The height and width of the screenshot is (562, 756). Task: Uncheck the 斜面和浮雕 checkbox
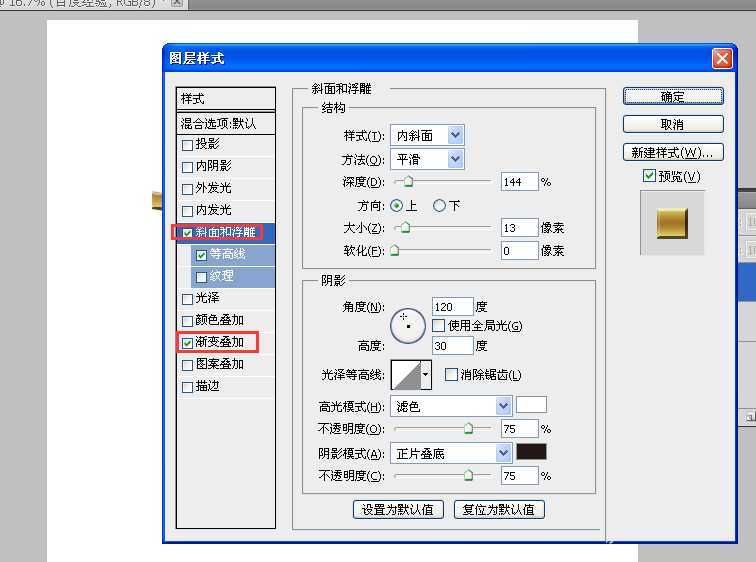coord(188,233)
